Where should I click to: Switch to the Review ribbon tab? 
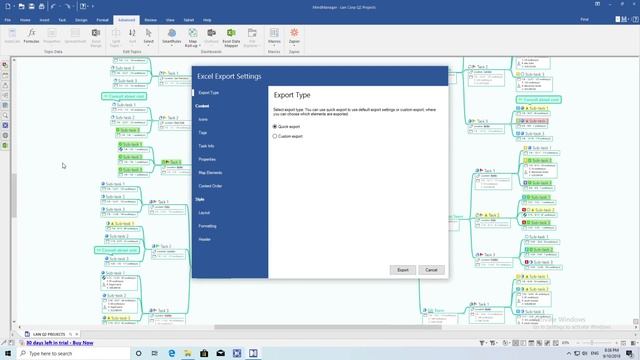(x=150, y=20)
